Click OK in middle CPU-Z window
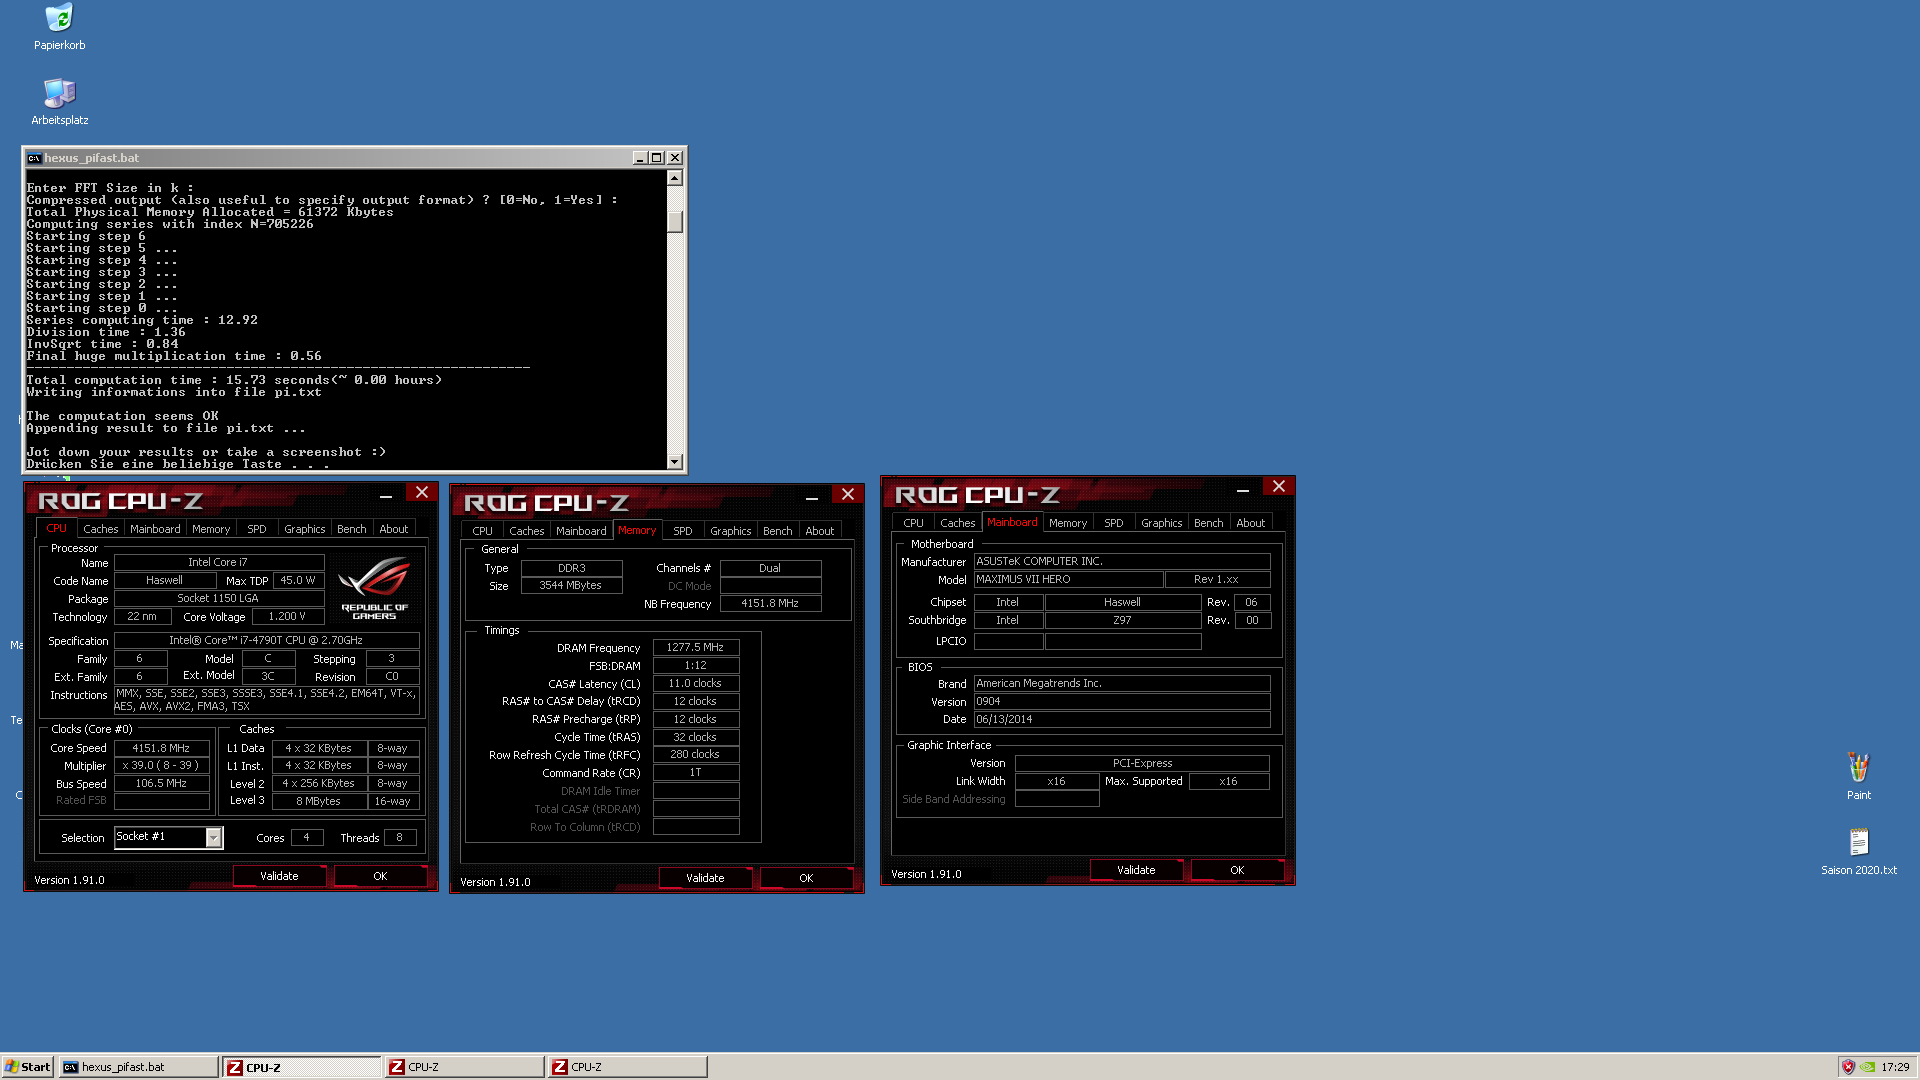The width and height of the screenshot is (1920, 1080). pos(806,878)
